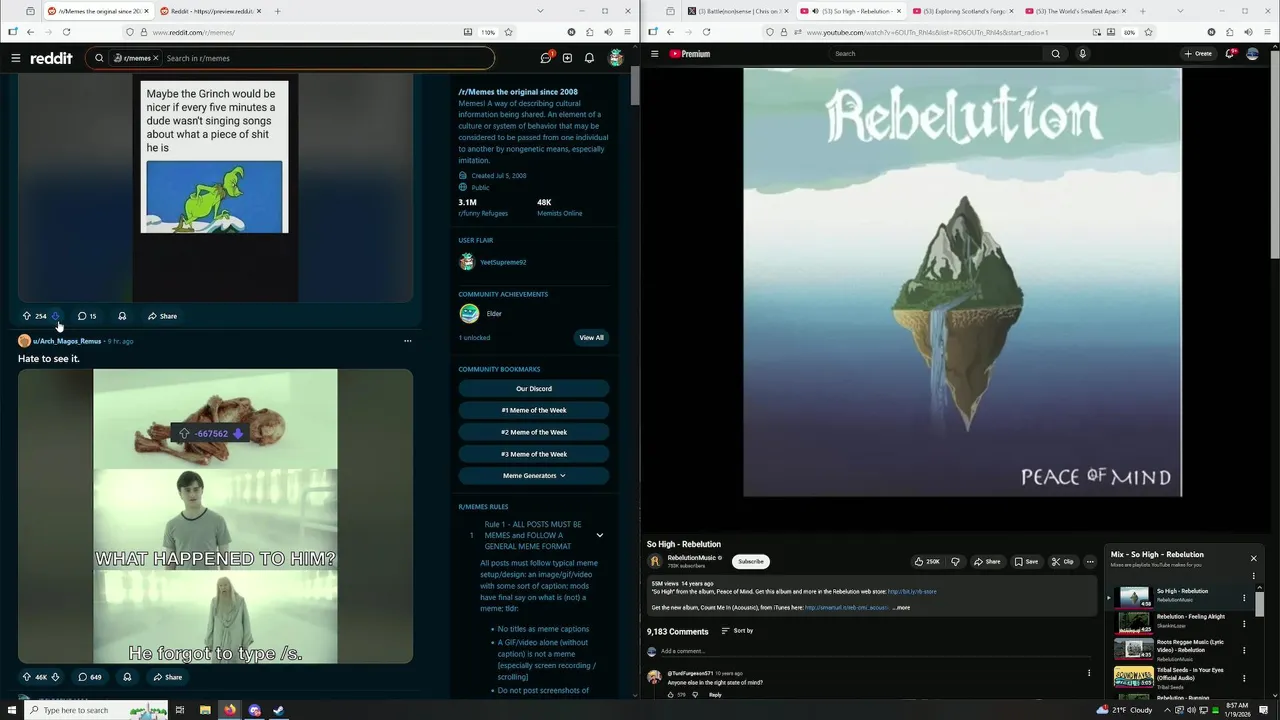The image size is (1280, 720).
Task: Share the Grinch meme post
Action: (162, 316)
